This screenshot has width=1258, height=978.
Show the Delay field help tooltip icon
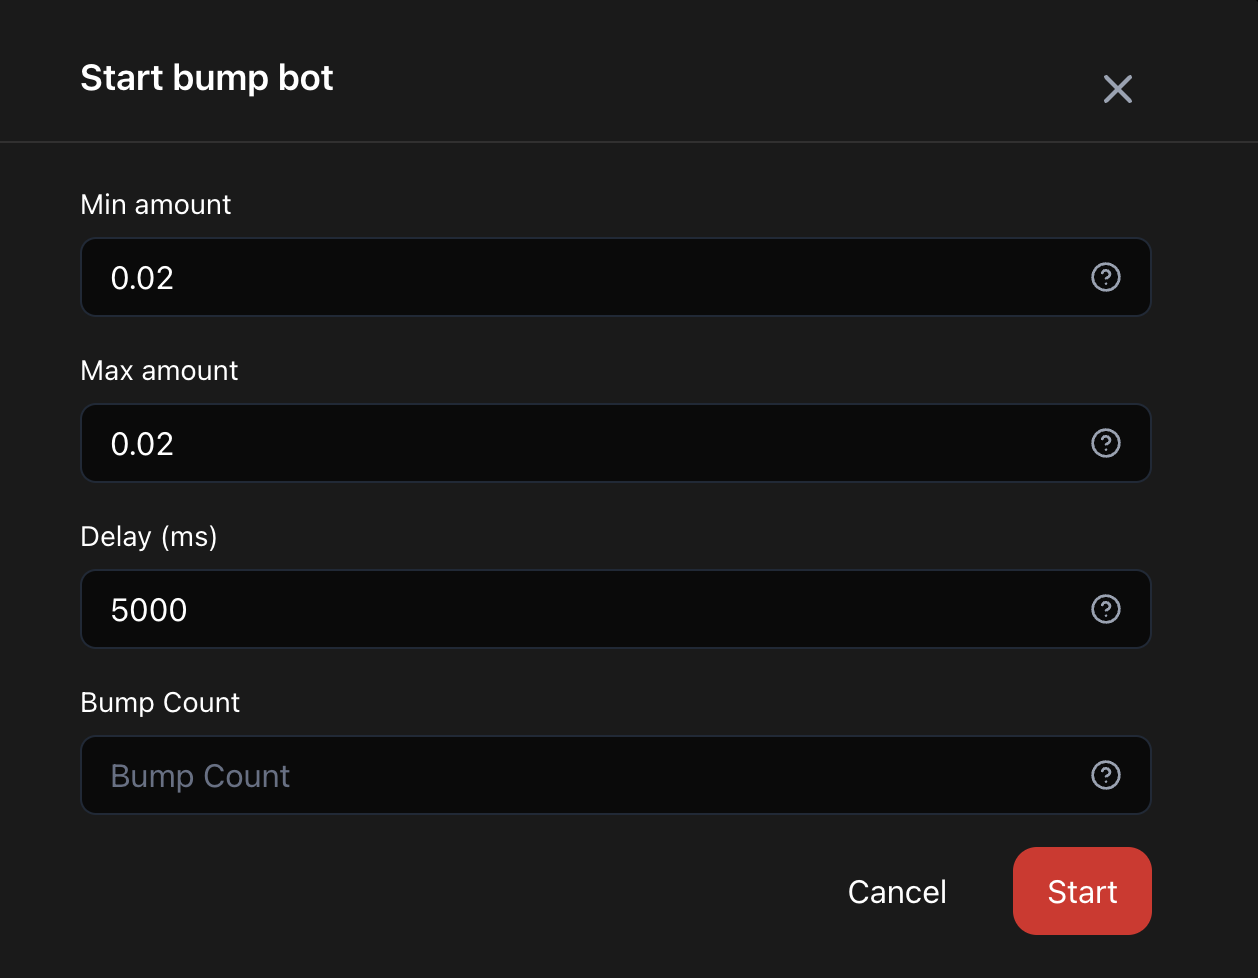point(1105,609)
